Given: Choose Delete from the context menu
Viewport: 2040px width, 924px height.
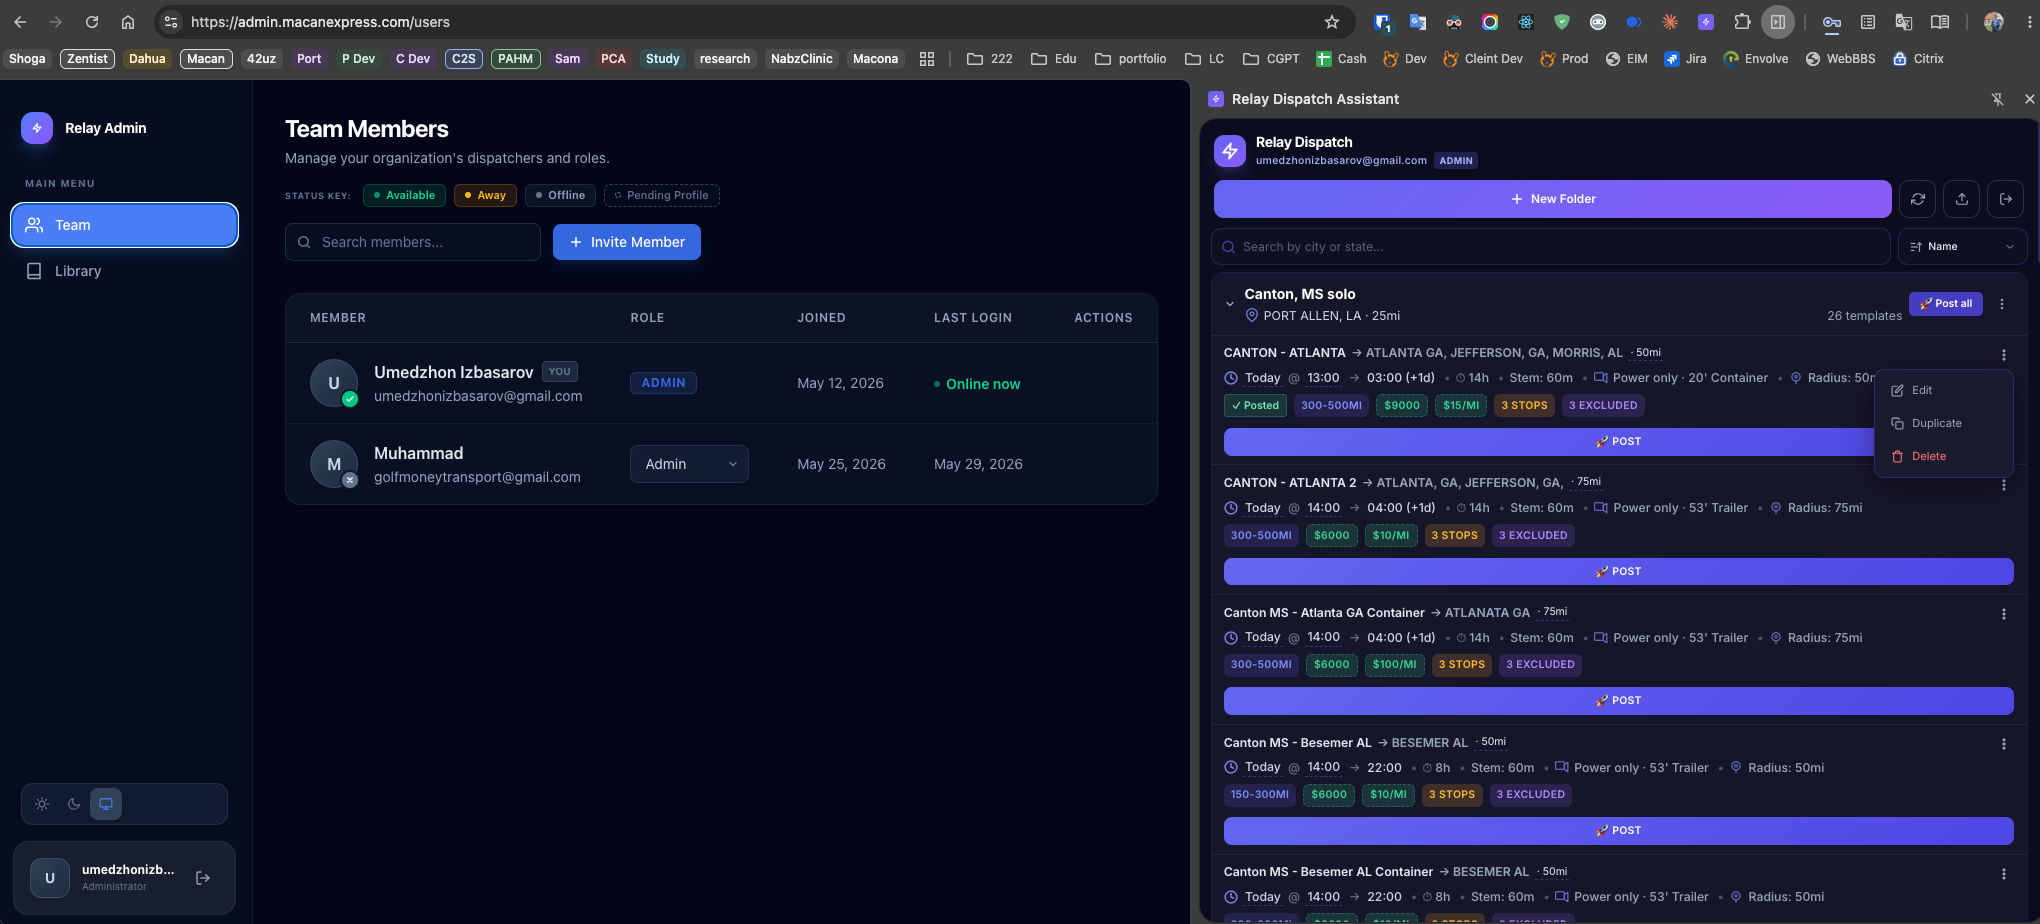Looking at the screenshot, I should point(1928,456).
